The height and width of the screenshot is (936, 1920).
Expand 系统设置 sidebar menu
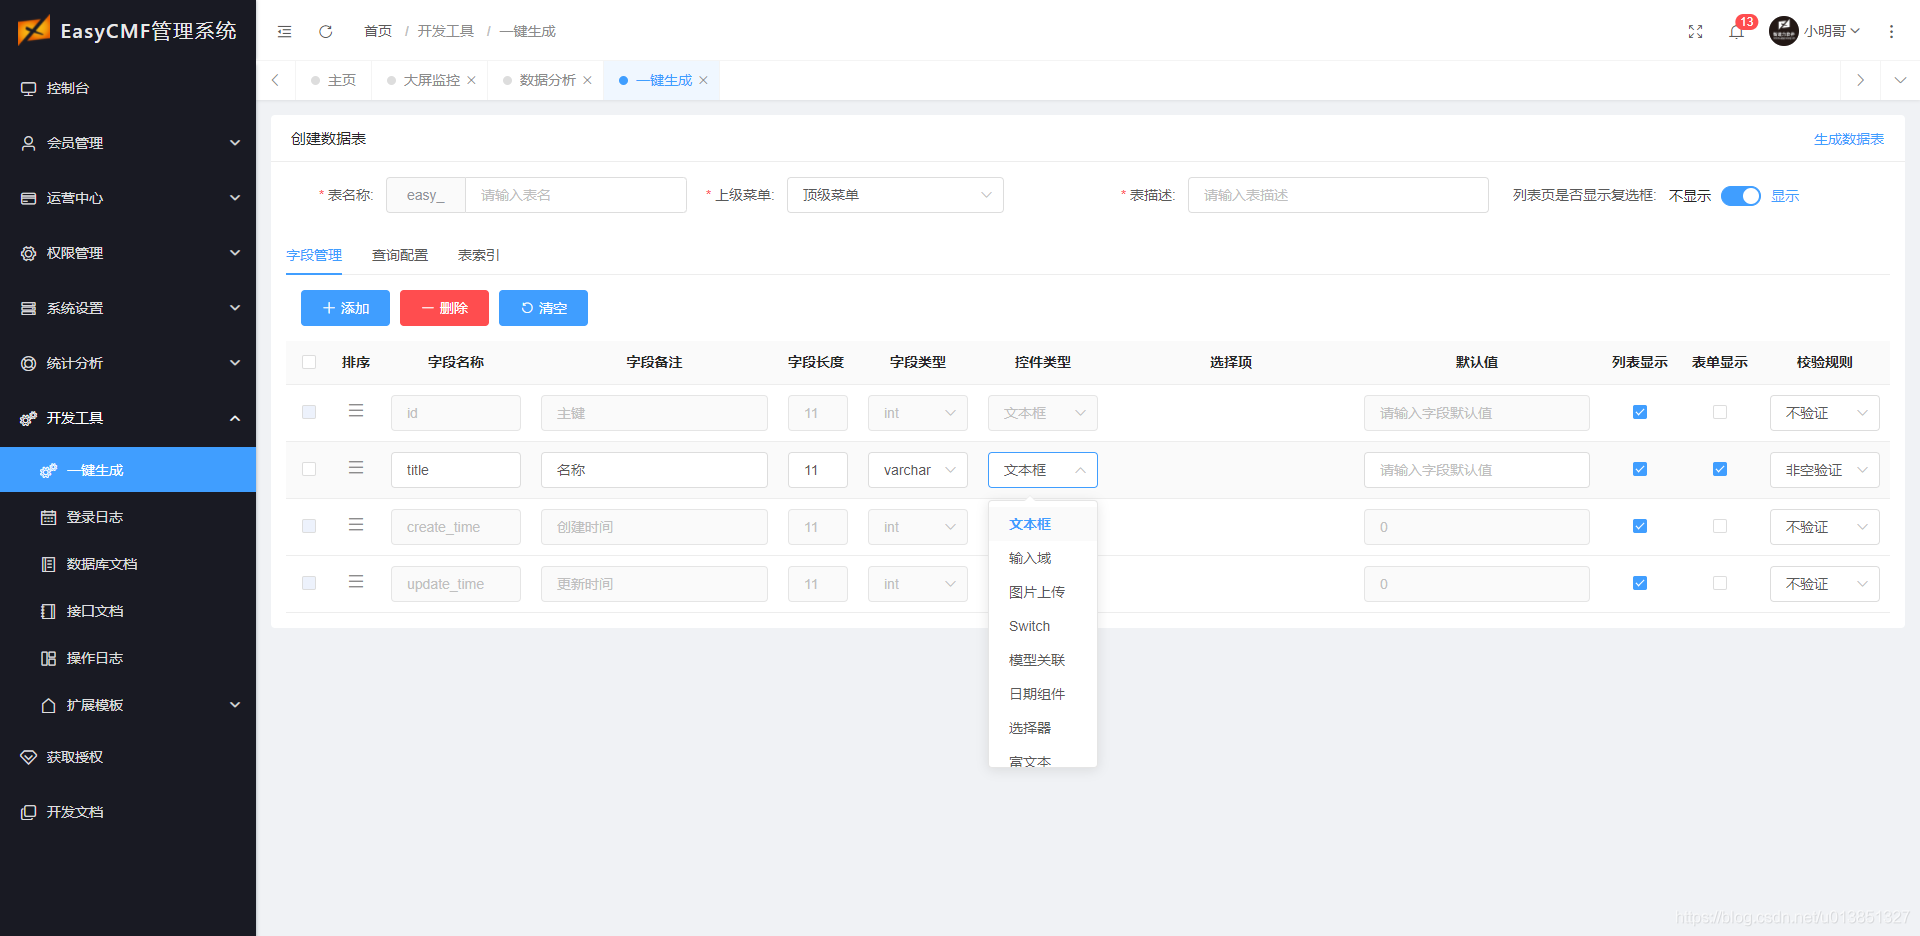[128, 308]
